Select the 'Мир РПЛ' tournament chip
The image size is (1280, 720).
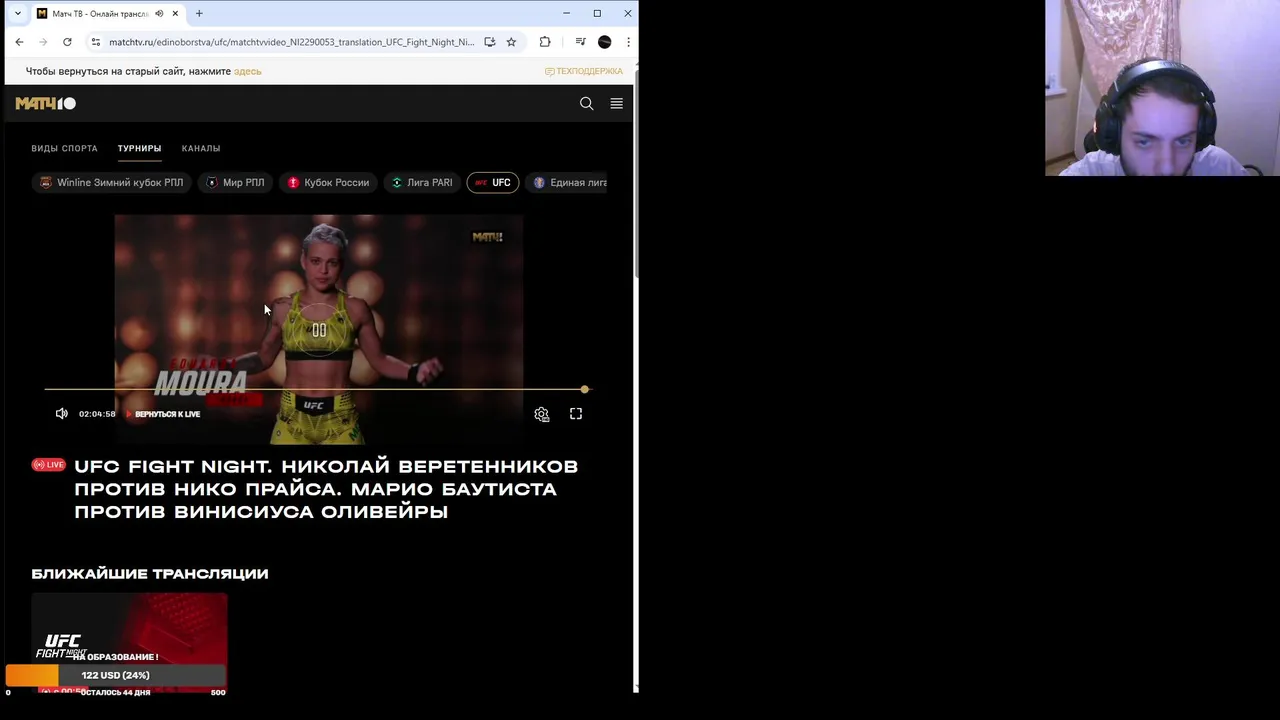coord(236,182)
